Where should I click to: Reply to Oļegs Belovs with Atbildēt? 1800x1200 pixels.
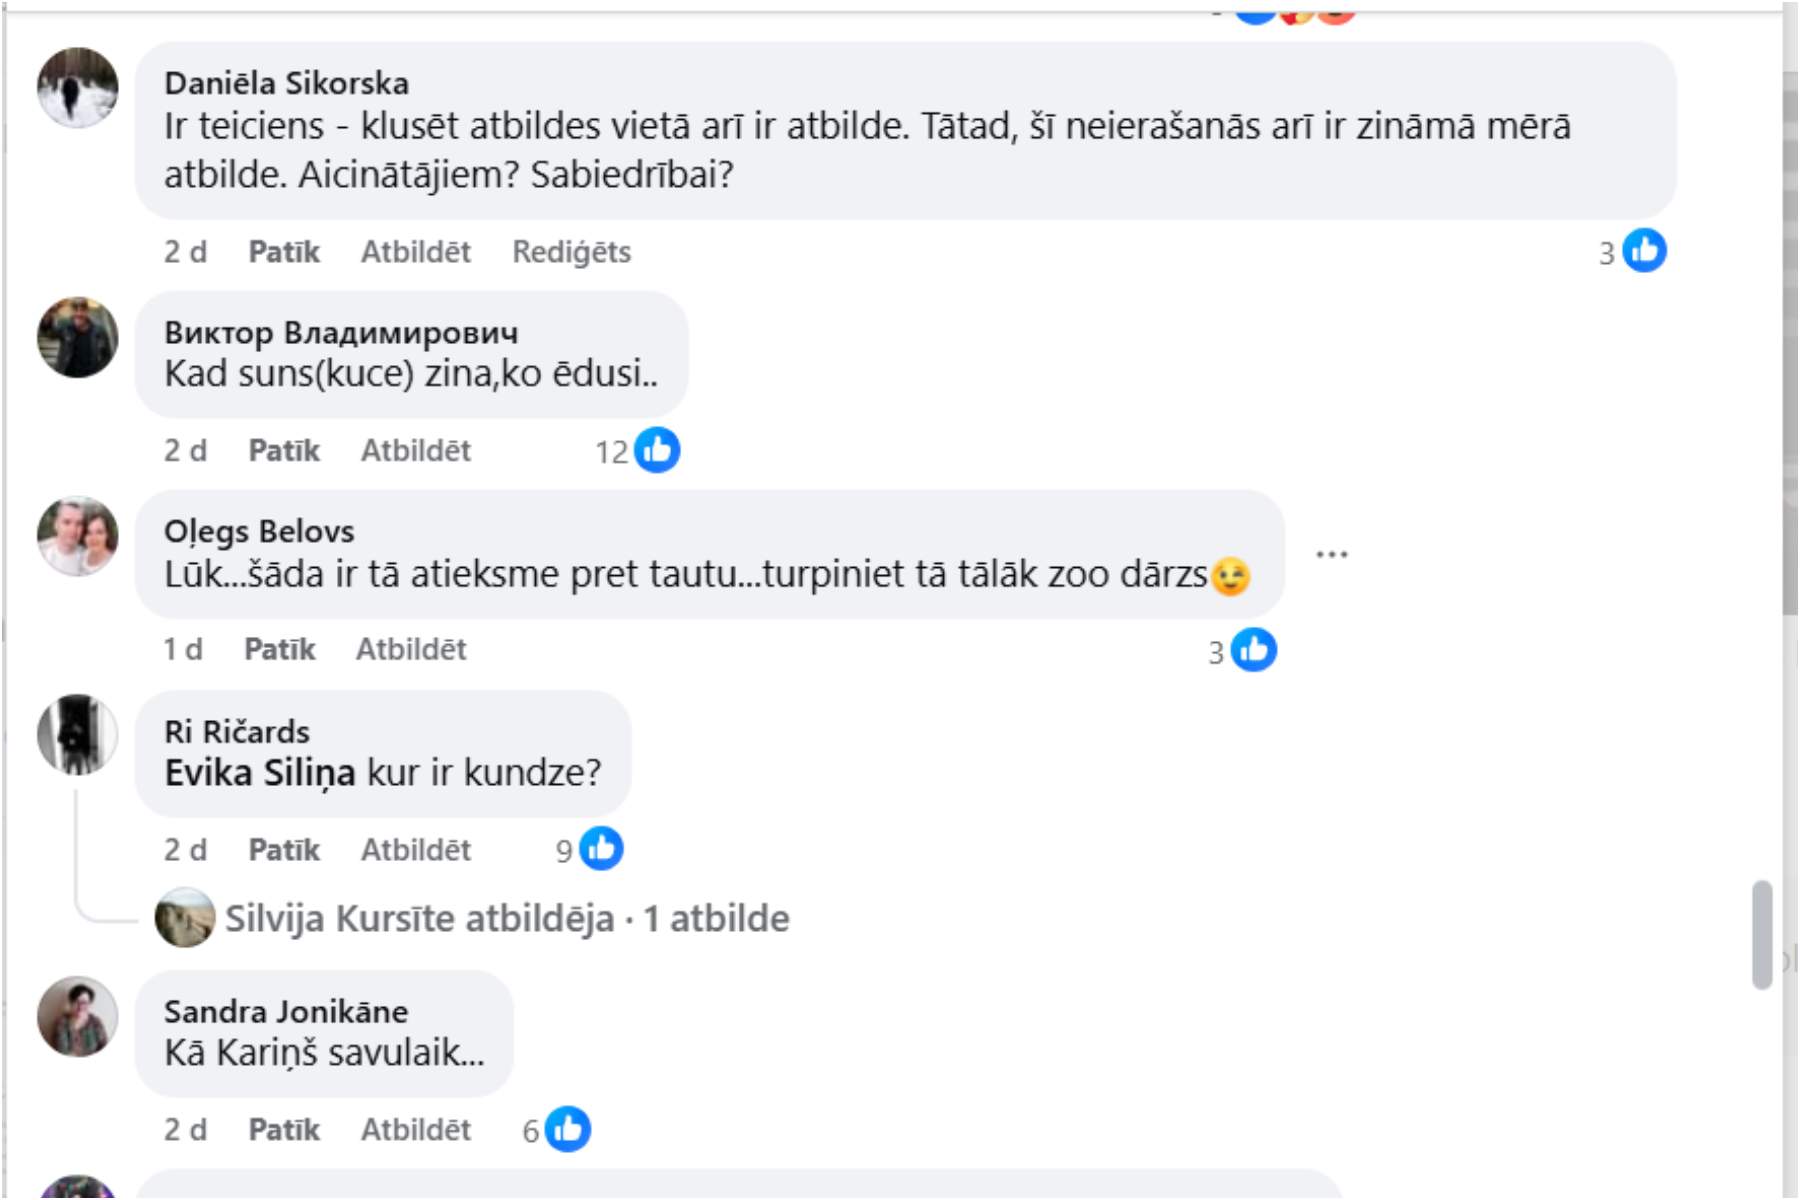[x=411, y=649]
